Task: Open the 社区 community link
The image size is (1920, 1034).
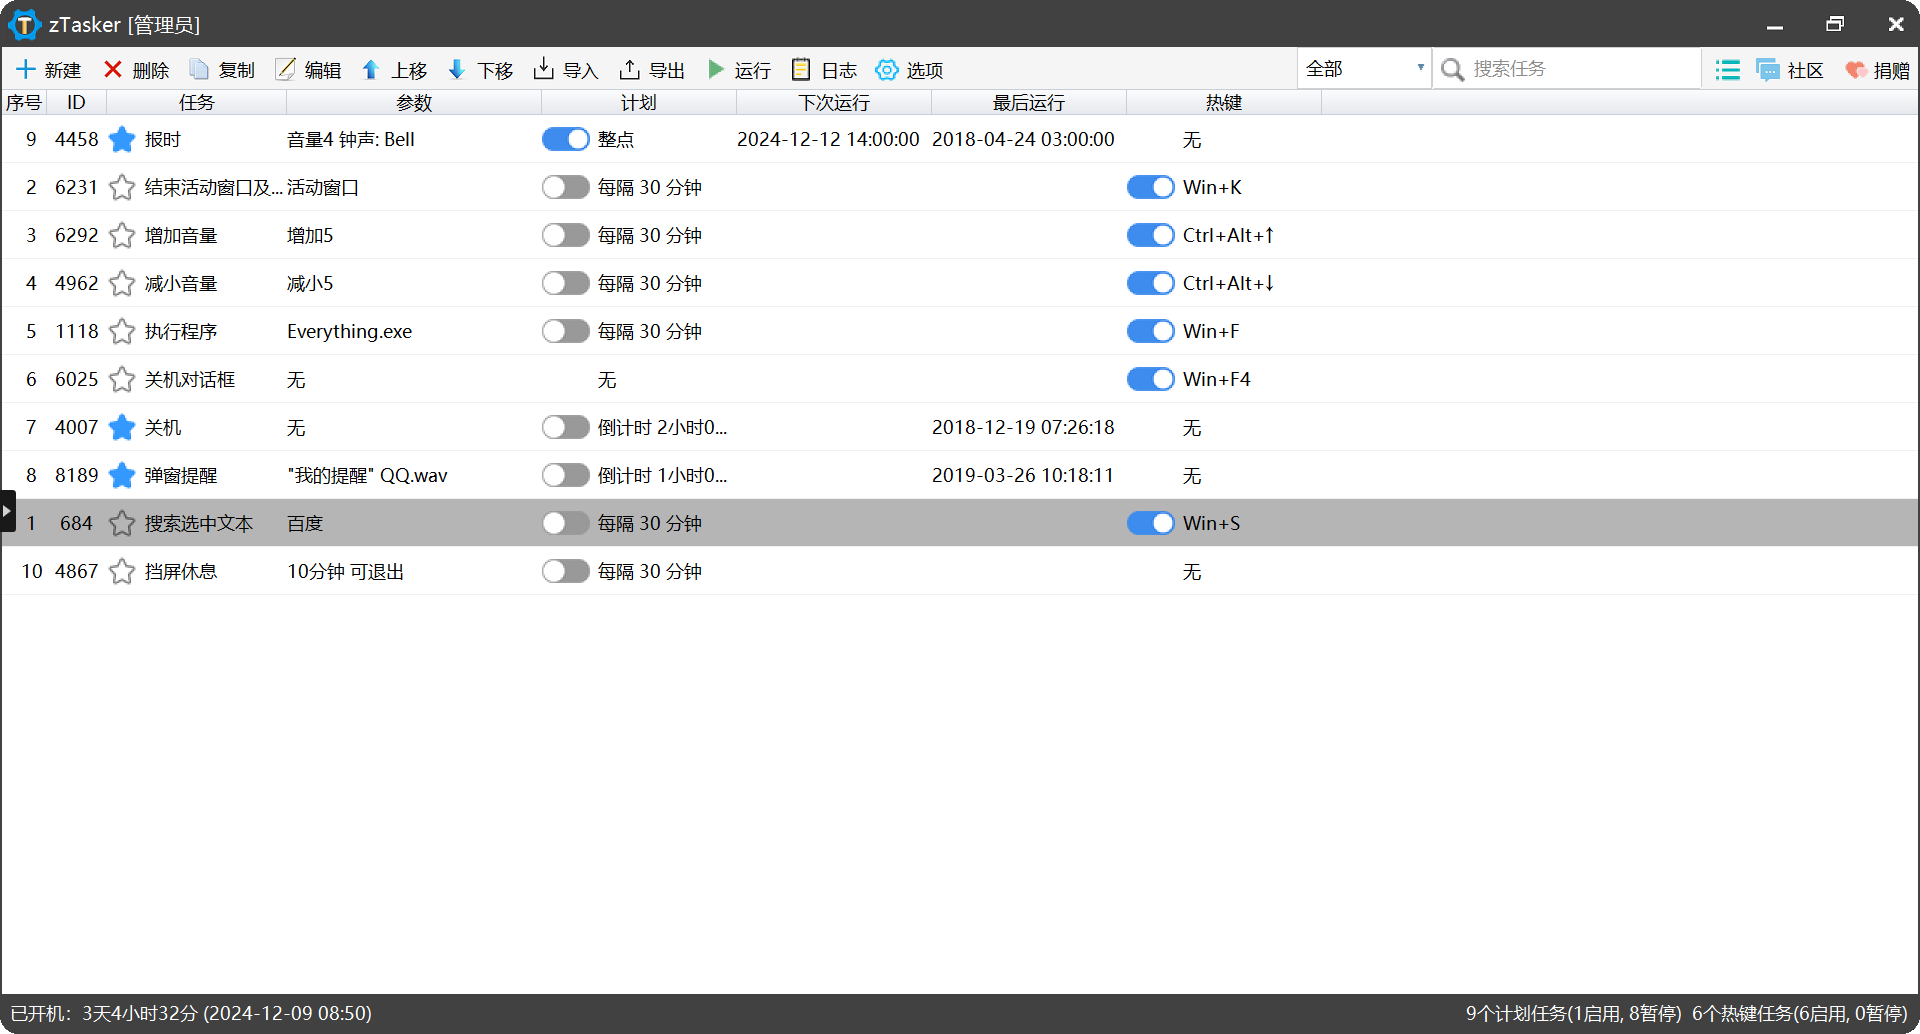Action: click(x=1790, y=70)
